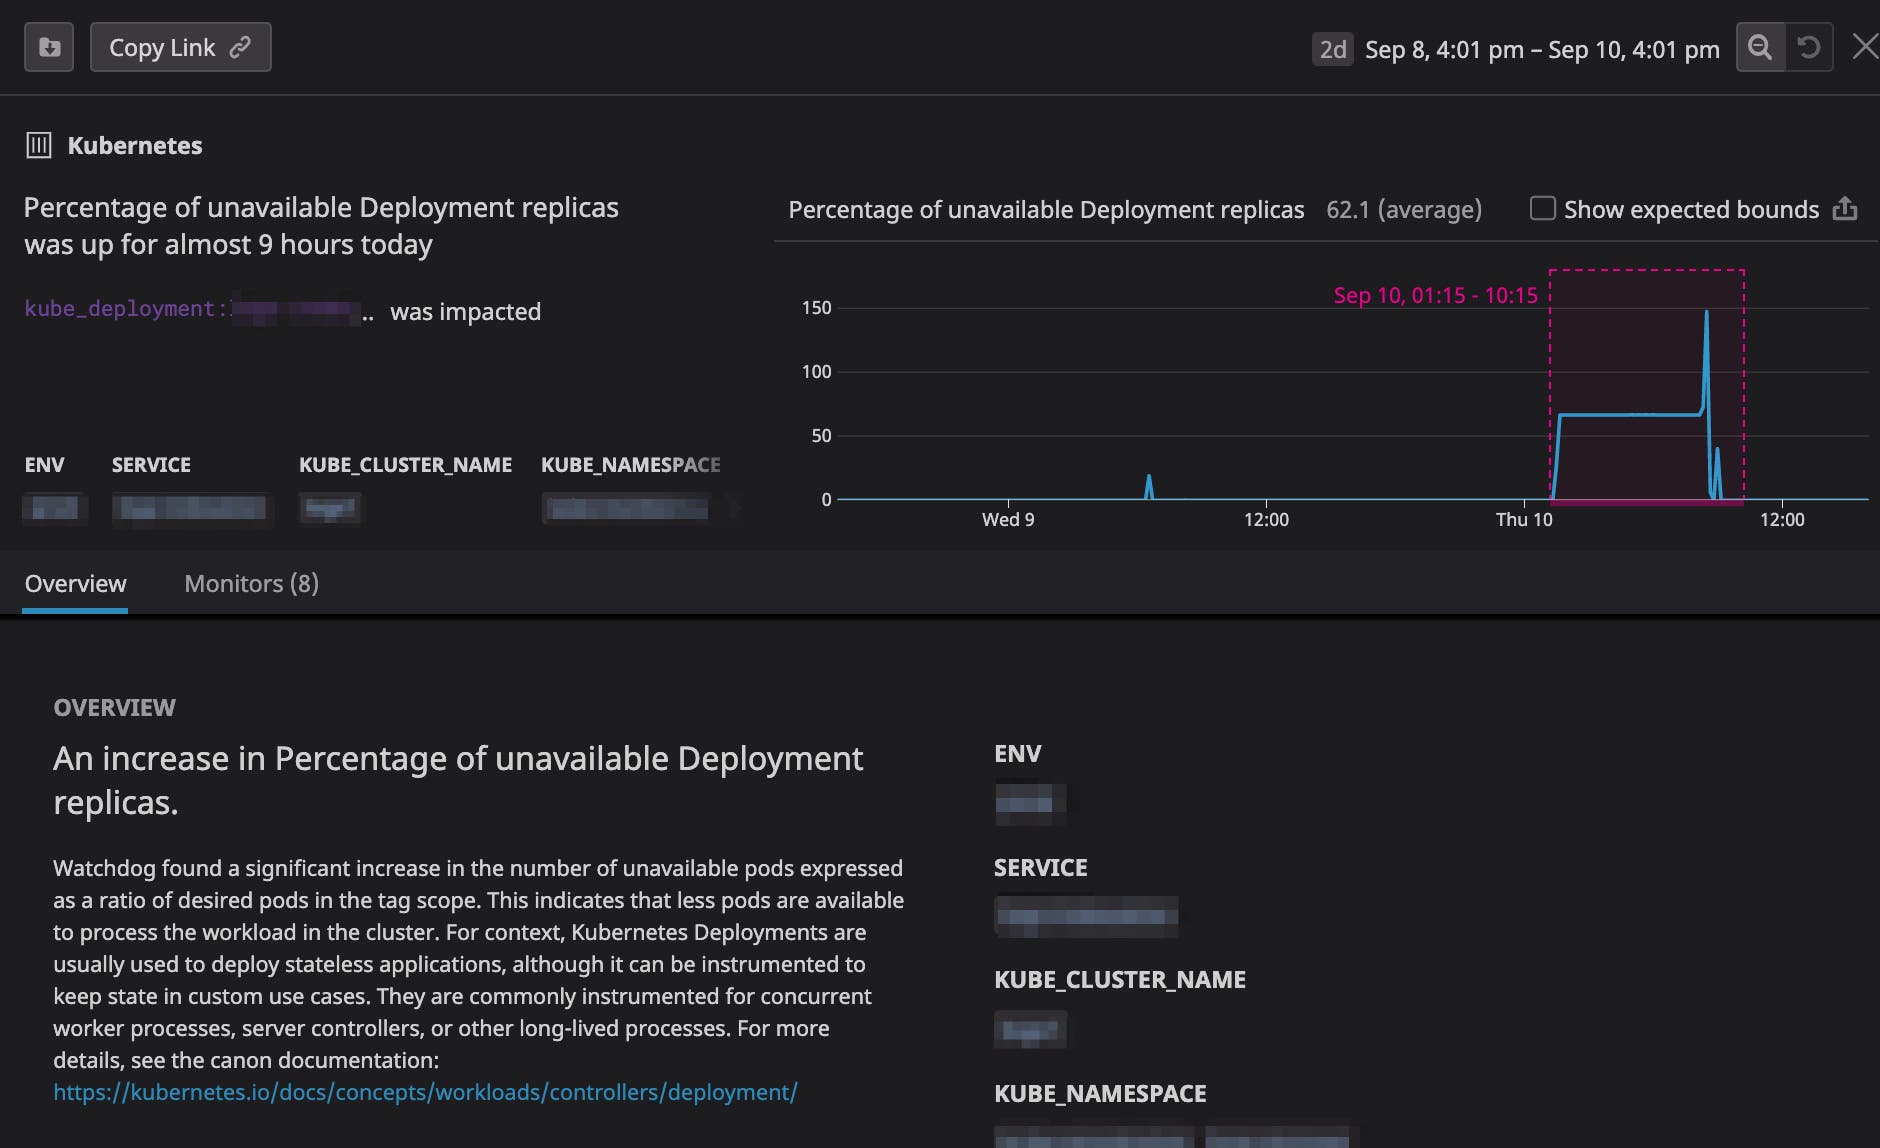Image resolution: width=1880 pixels, height=1148 pixels.
Task: Select the Overview tab
Action: pyautogui.click(x=75, y=583)
